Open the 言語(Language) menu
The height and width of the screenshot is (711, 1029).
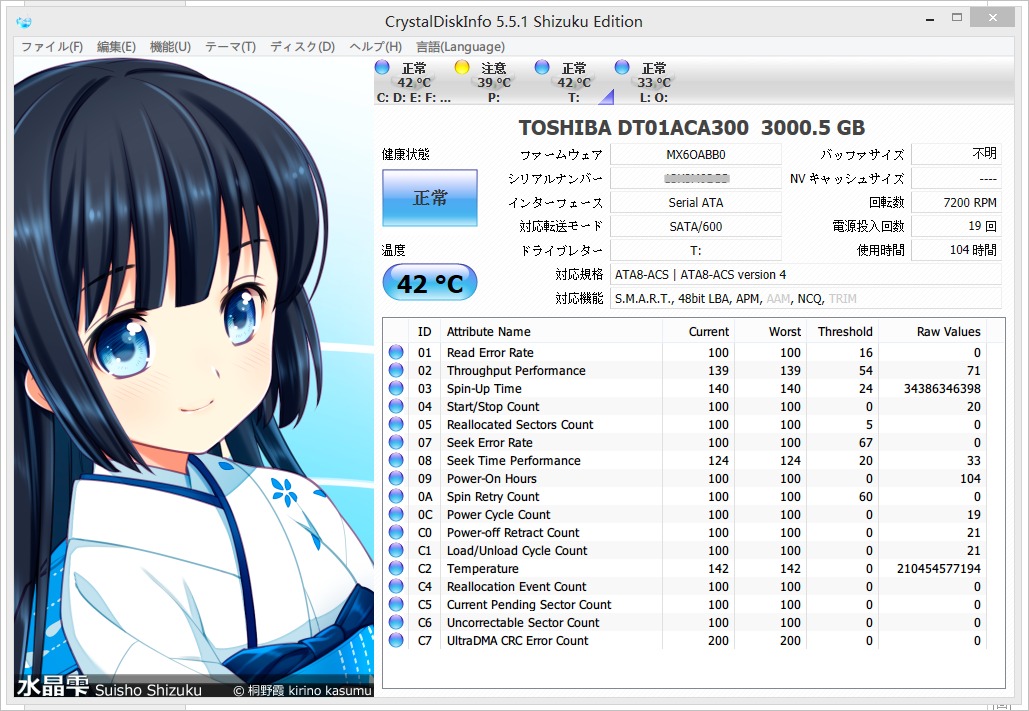[x=460, y=47]
